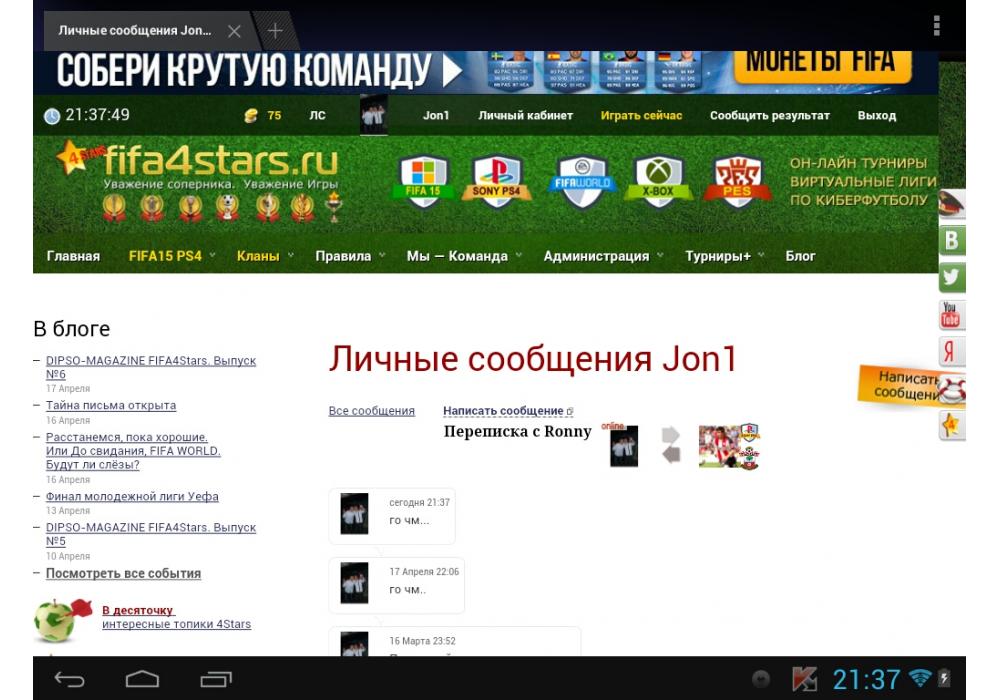Open the PES platform badge
The width and height of the screenshot is (1000, 700).
click(737, 182)
